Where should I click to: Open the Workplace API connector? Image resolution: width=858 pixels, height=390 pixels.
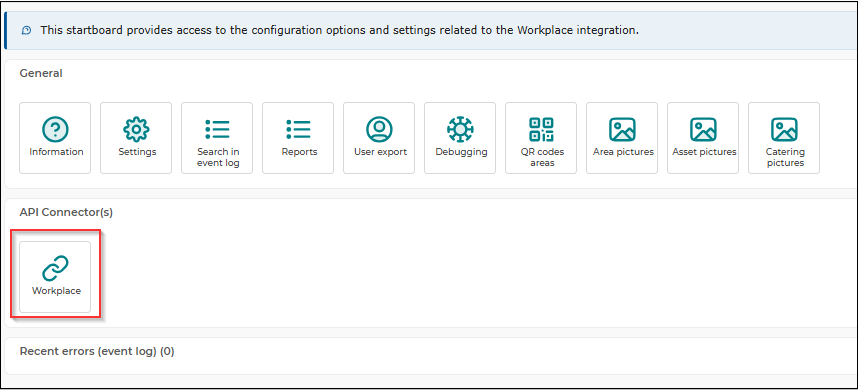click(x=55, y=277)
